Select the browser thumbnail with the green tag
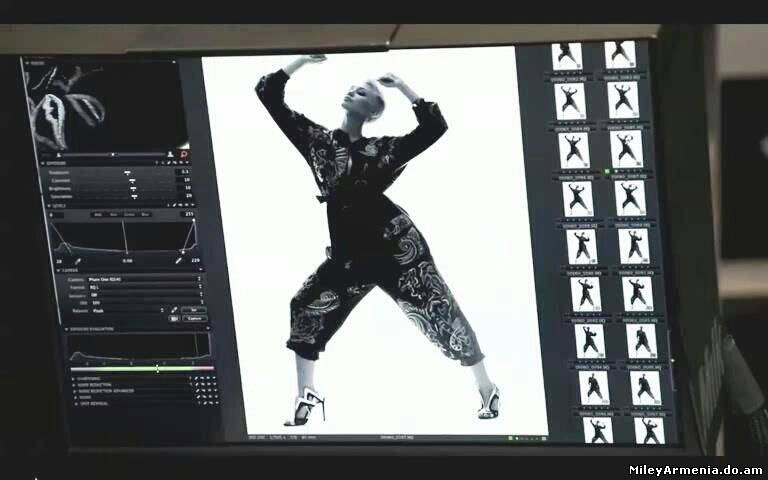768x480 pixels. [x=627, y=149]
